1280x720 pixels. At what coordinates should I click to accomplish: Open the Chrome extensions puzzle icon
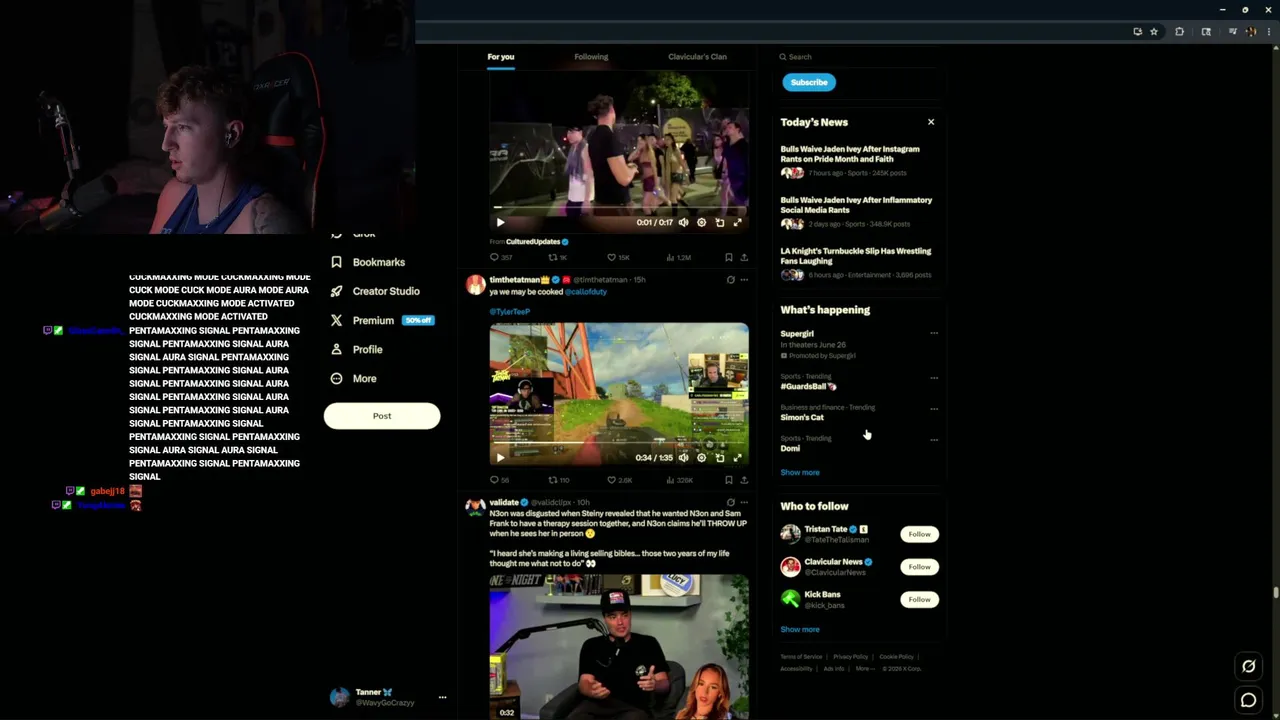click(x=1180, y=32)
